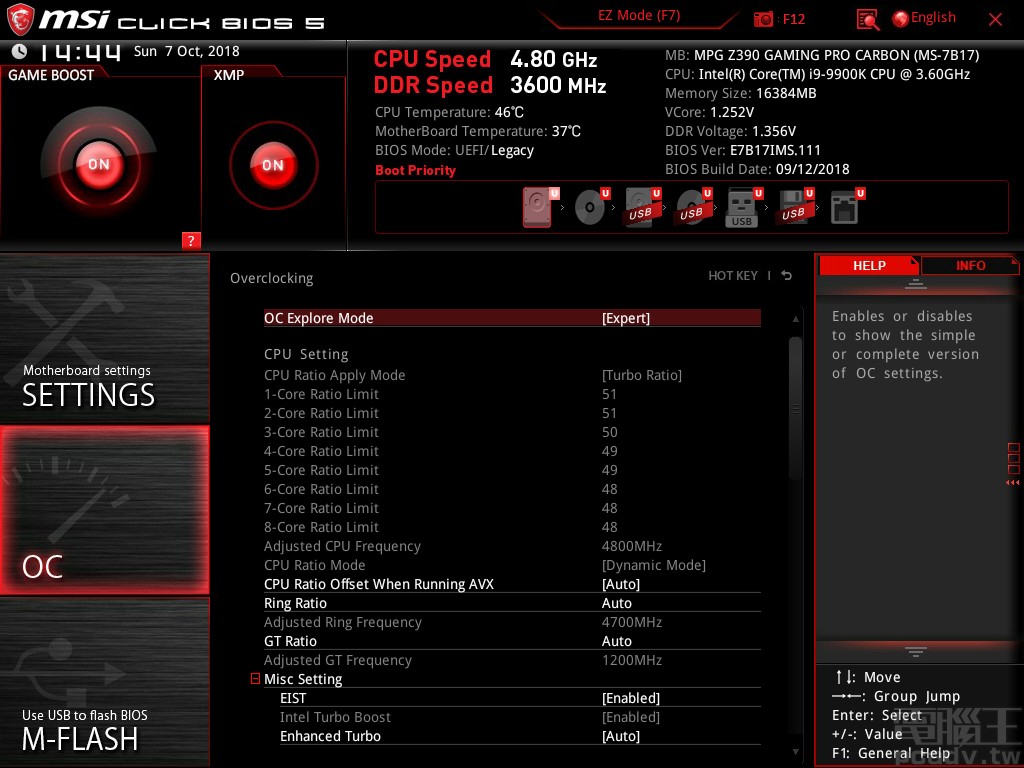Click the 1-Core Ratio Limit row
This screenshot has height=768, width=1024.
pyautogui.click(x=512, y=394)
